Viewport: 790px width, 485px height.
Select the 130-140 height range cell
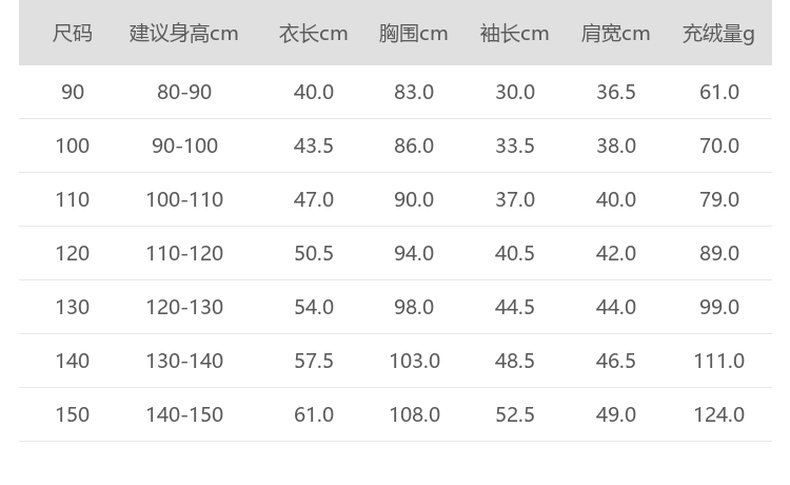[184, 361]
